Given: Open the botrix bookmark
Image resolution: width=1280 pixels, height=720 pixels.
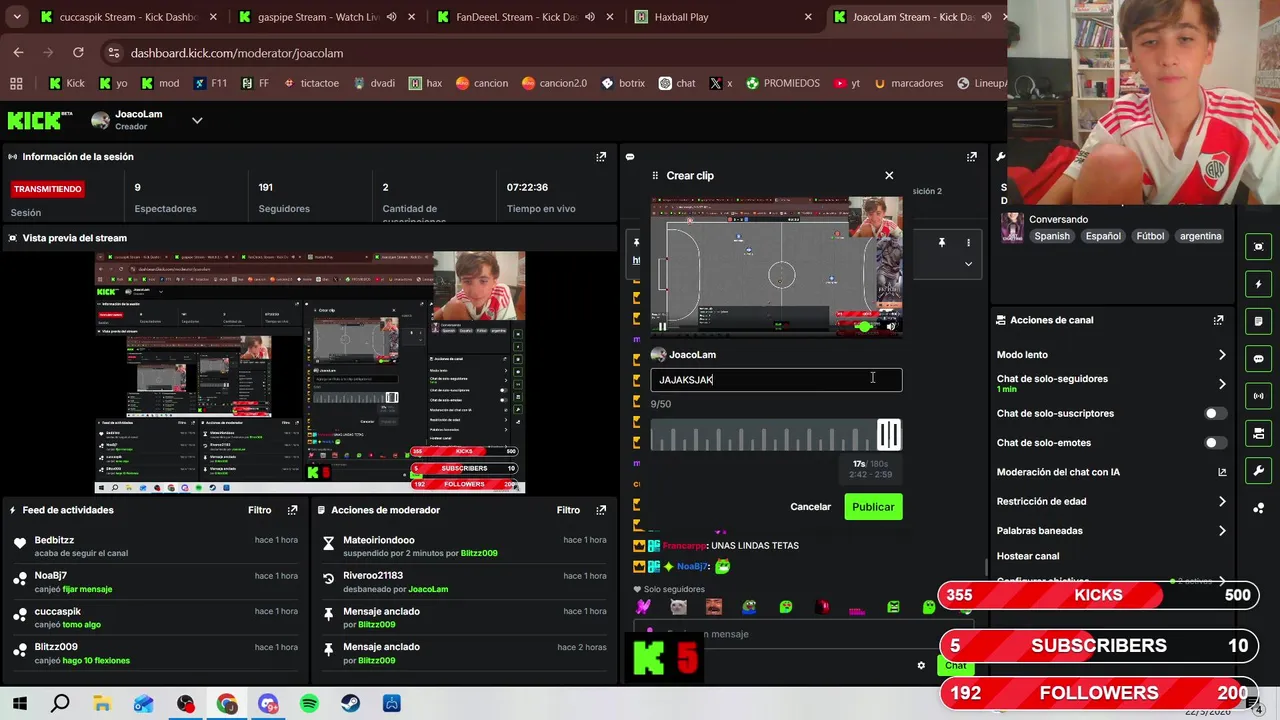Looking at the screenshot, I should pos(622,83).
